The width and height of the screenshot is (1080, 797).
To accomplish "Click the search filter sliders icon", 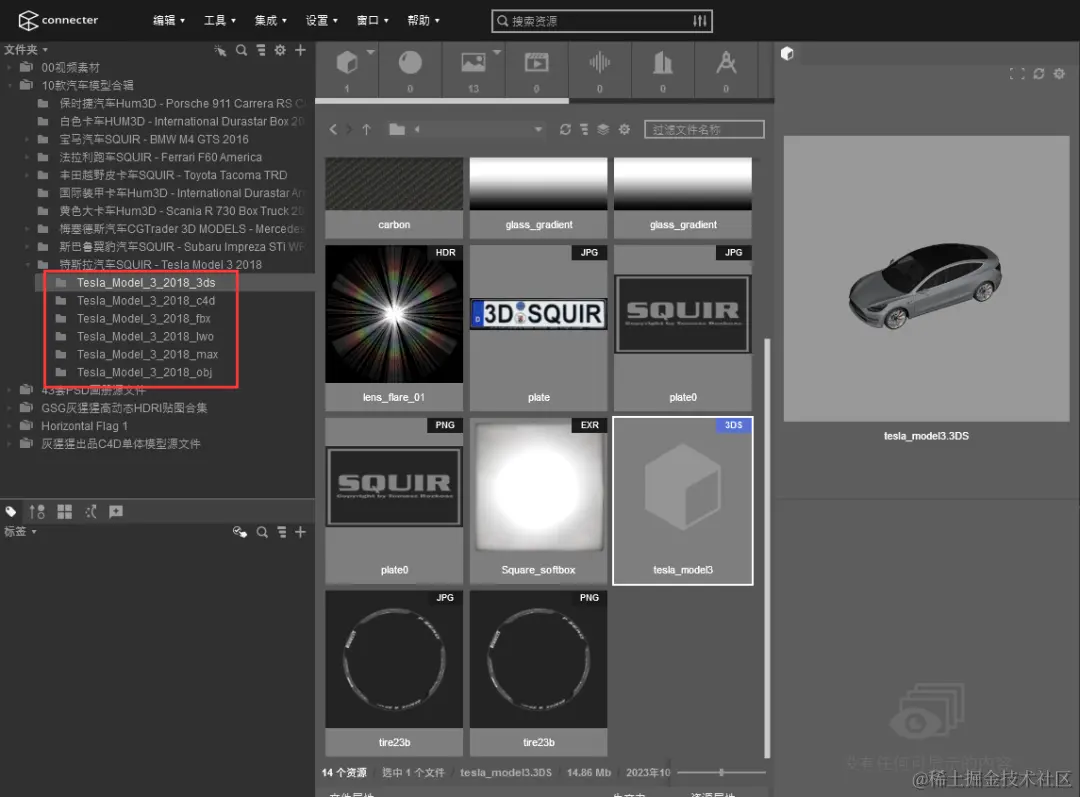I will pos(700,21).
